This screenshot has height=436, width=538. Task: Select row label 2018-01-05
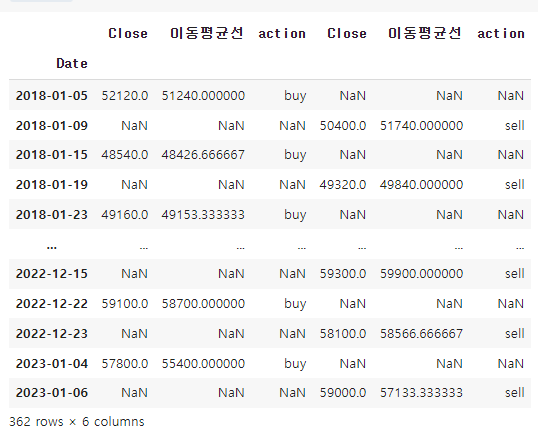[x=52, y=95]
